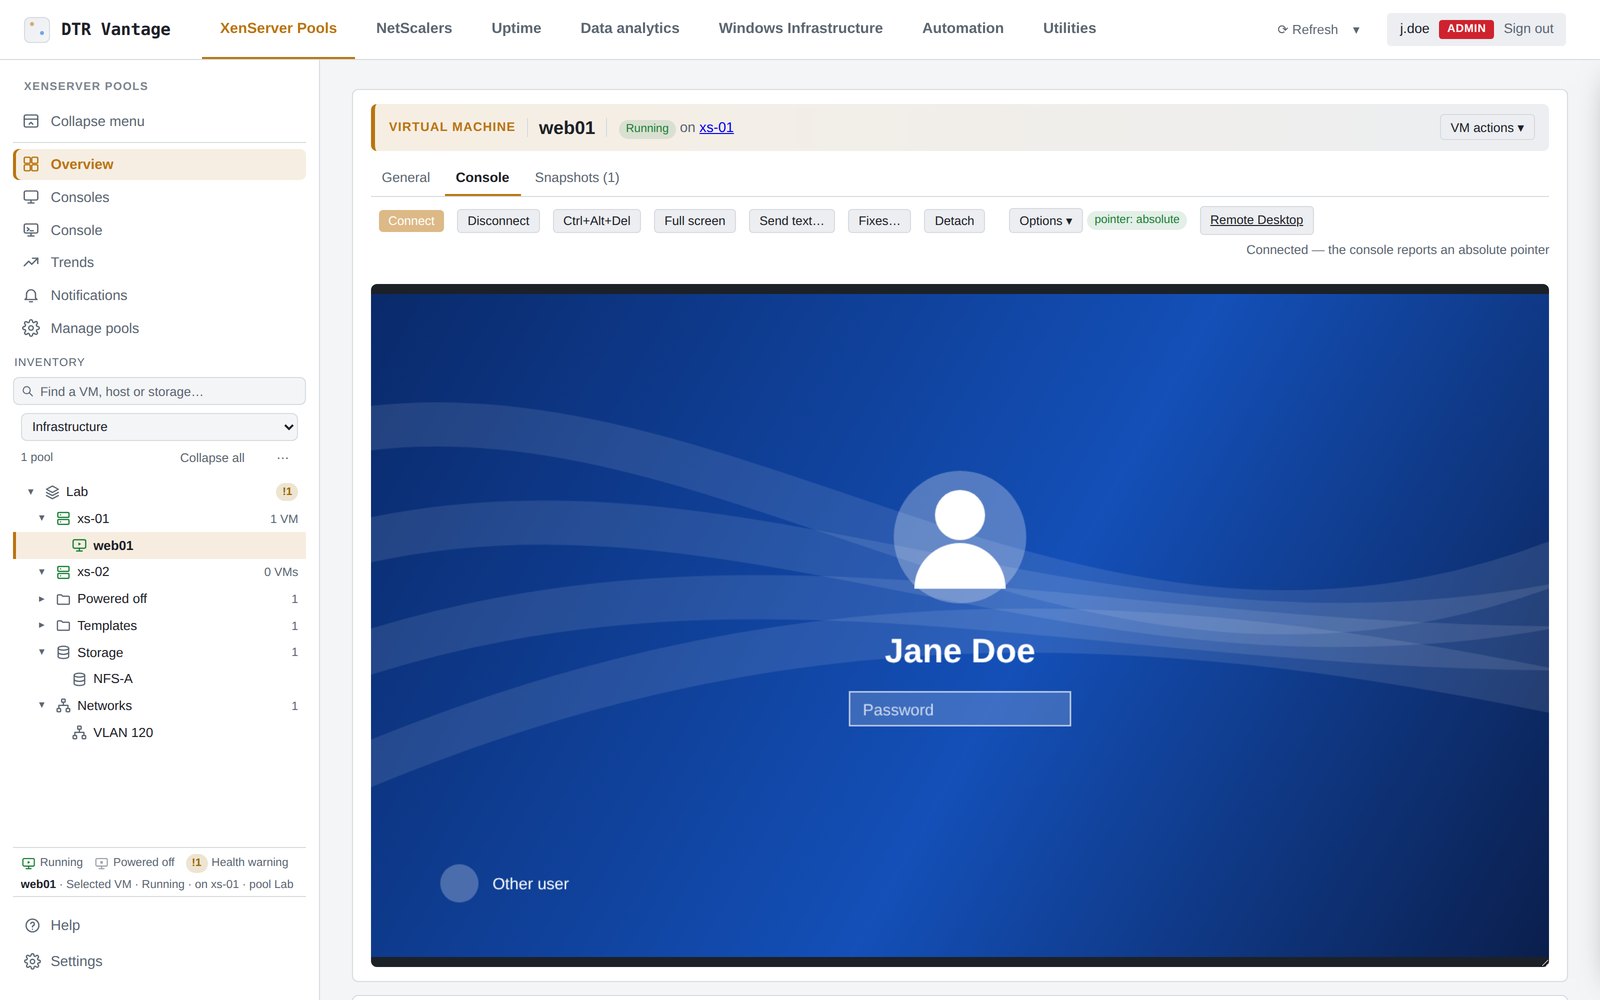
Task: Click the NFS-A storage icon
Action: click(79, 679)
